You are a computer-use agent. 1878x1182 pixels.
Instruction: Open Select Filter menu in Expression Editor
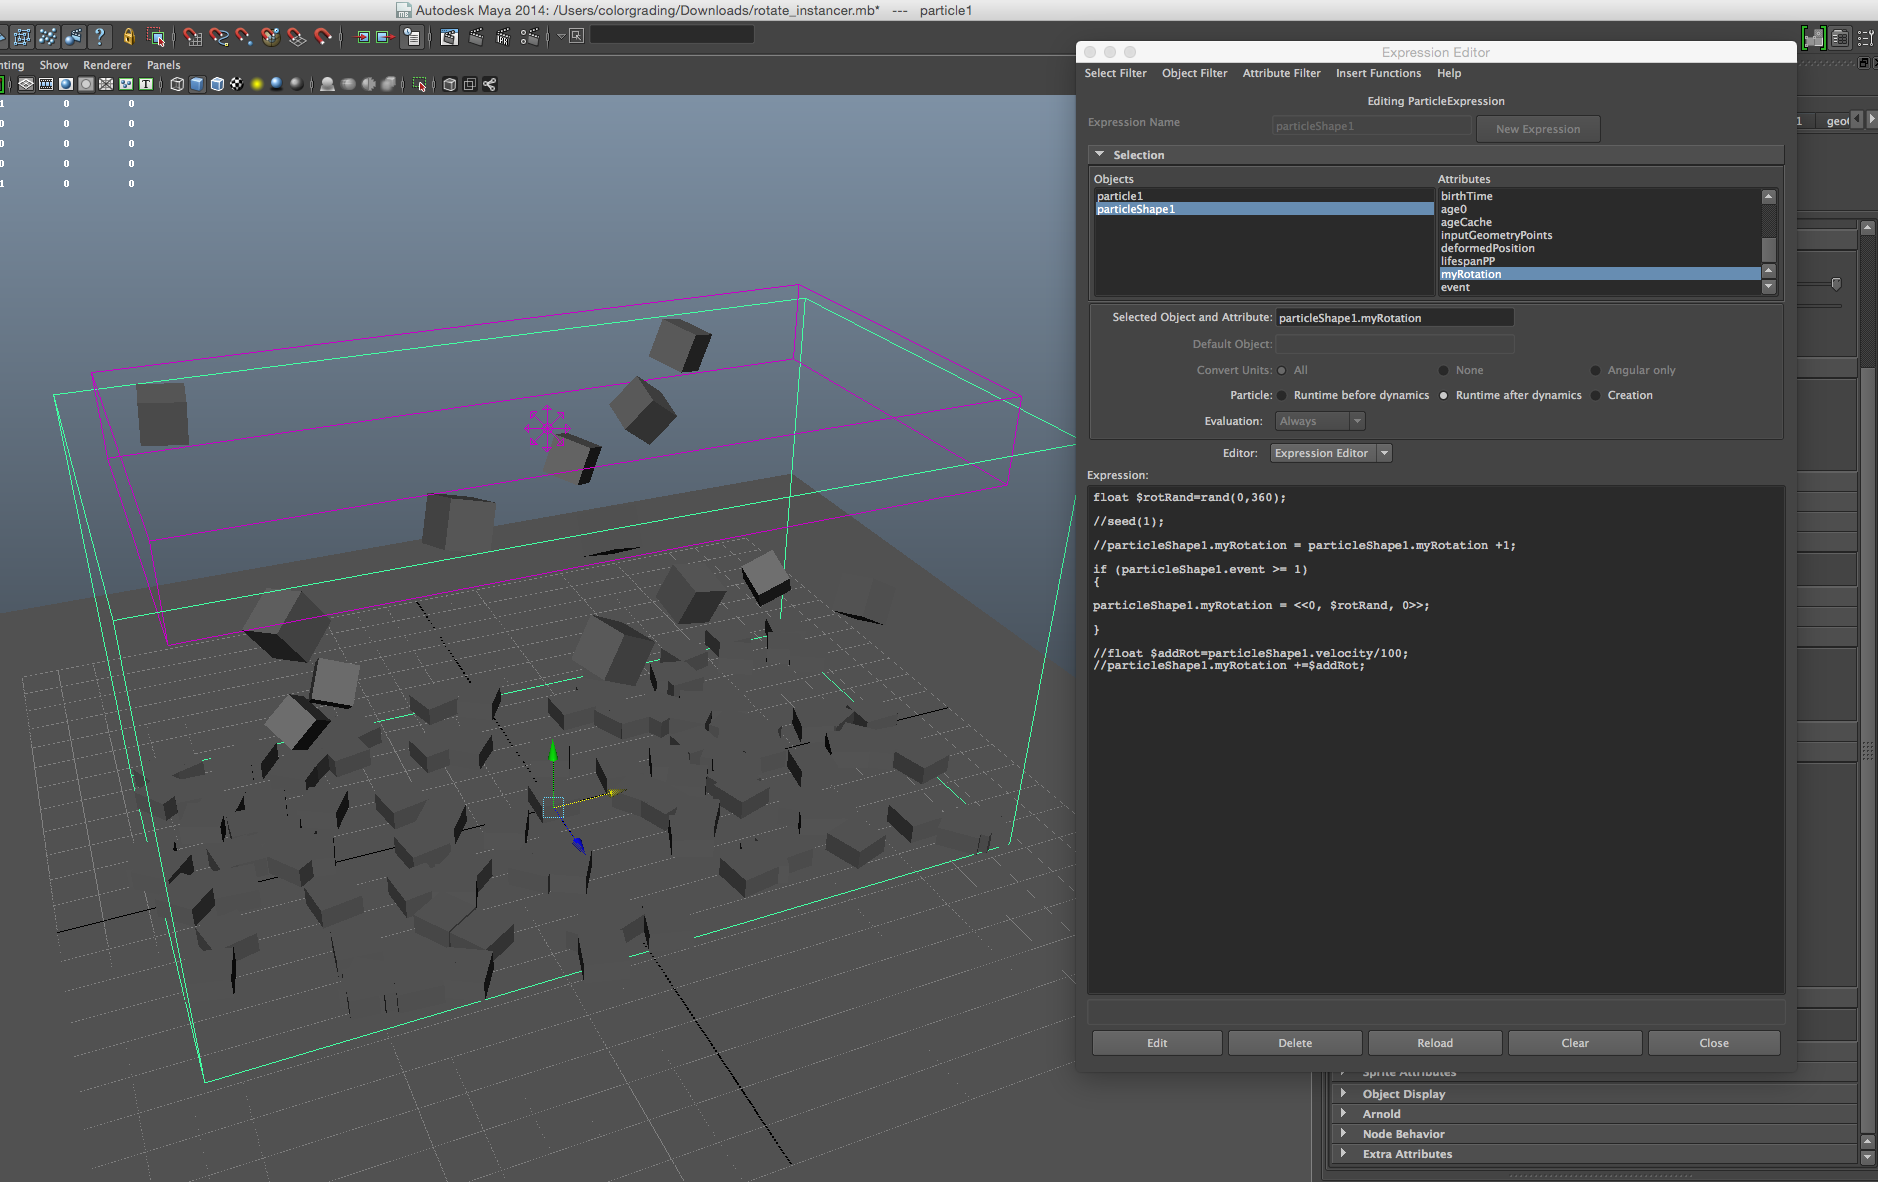(1115, 74)
